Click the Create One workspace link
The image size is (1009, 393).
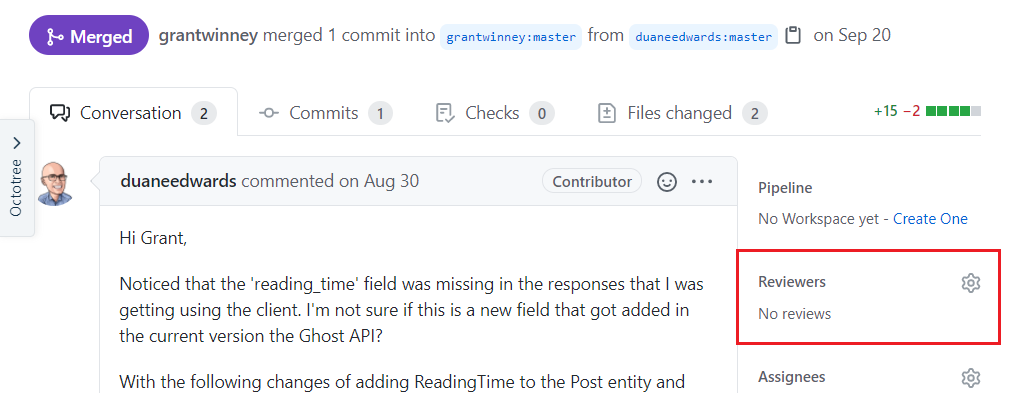pos(930,219)
